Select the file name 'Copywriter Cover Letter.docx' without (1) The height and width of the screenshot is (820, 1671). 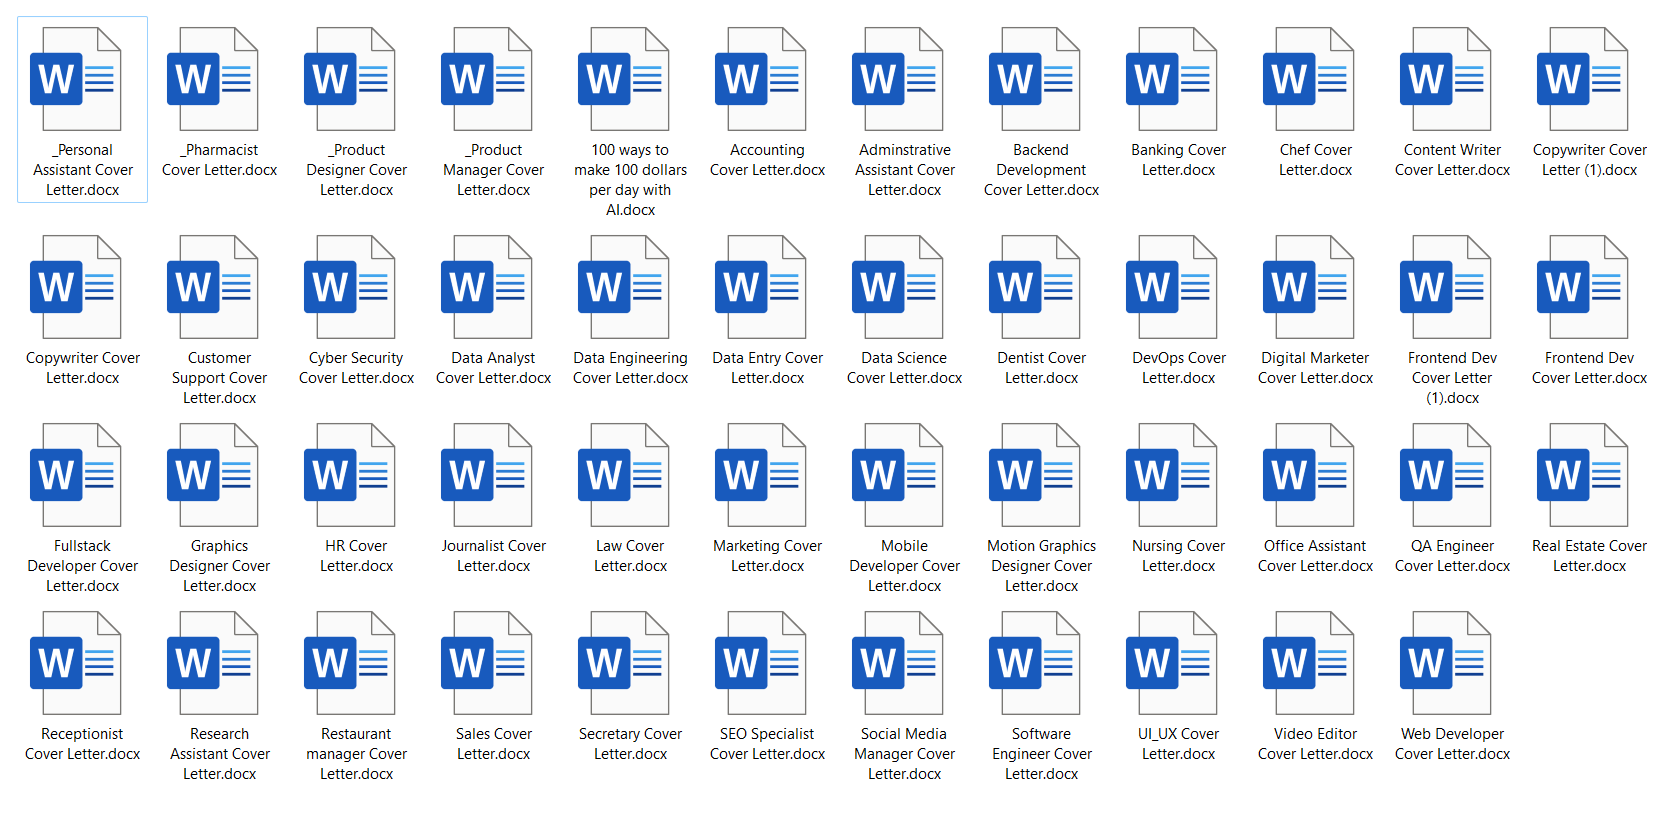pos(83,368)
